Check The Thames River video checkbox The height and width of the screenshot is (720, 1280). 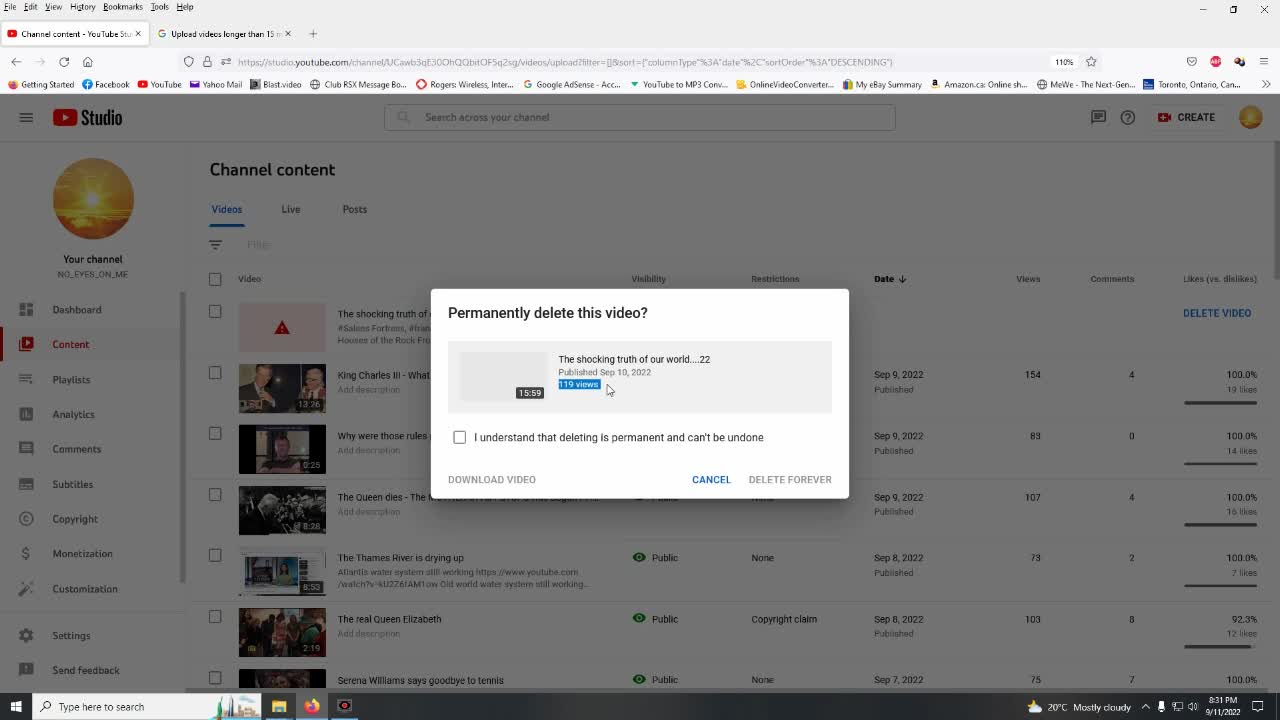(215, 555)
